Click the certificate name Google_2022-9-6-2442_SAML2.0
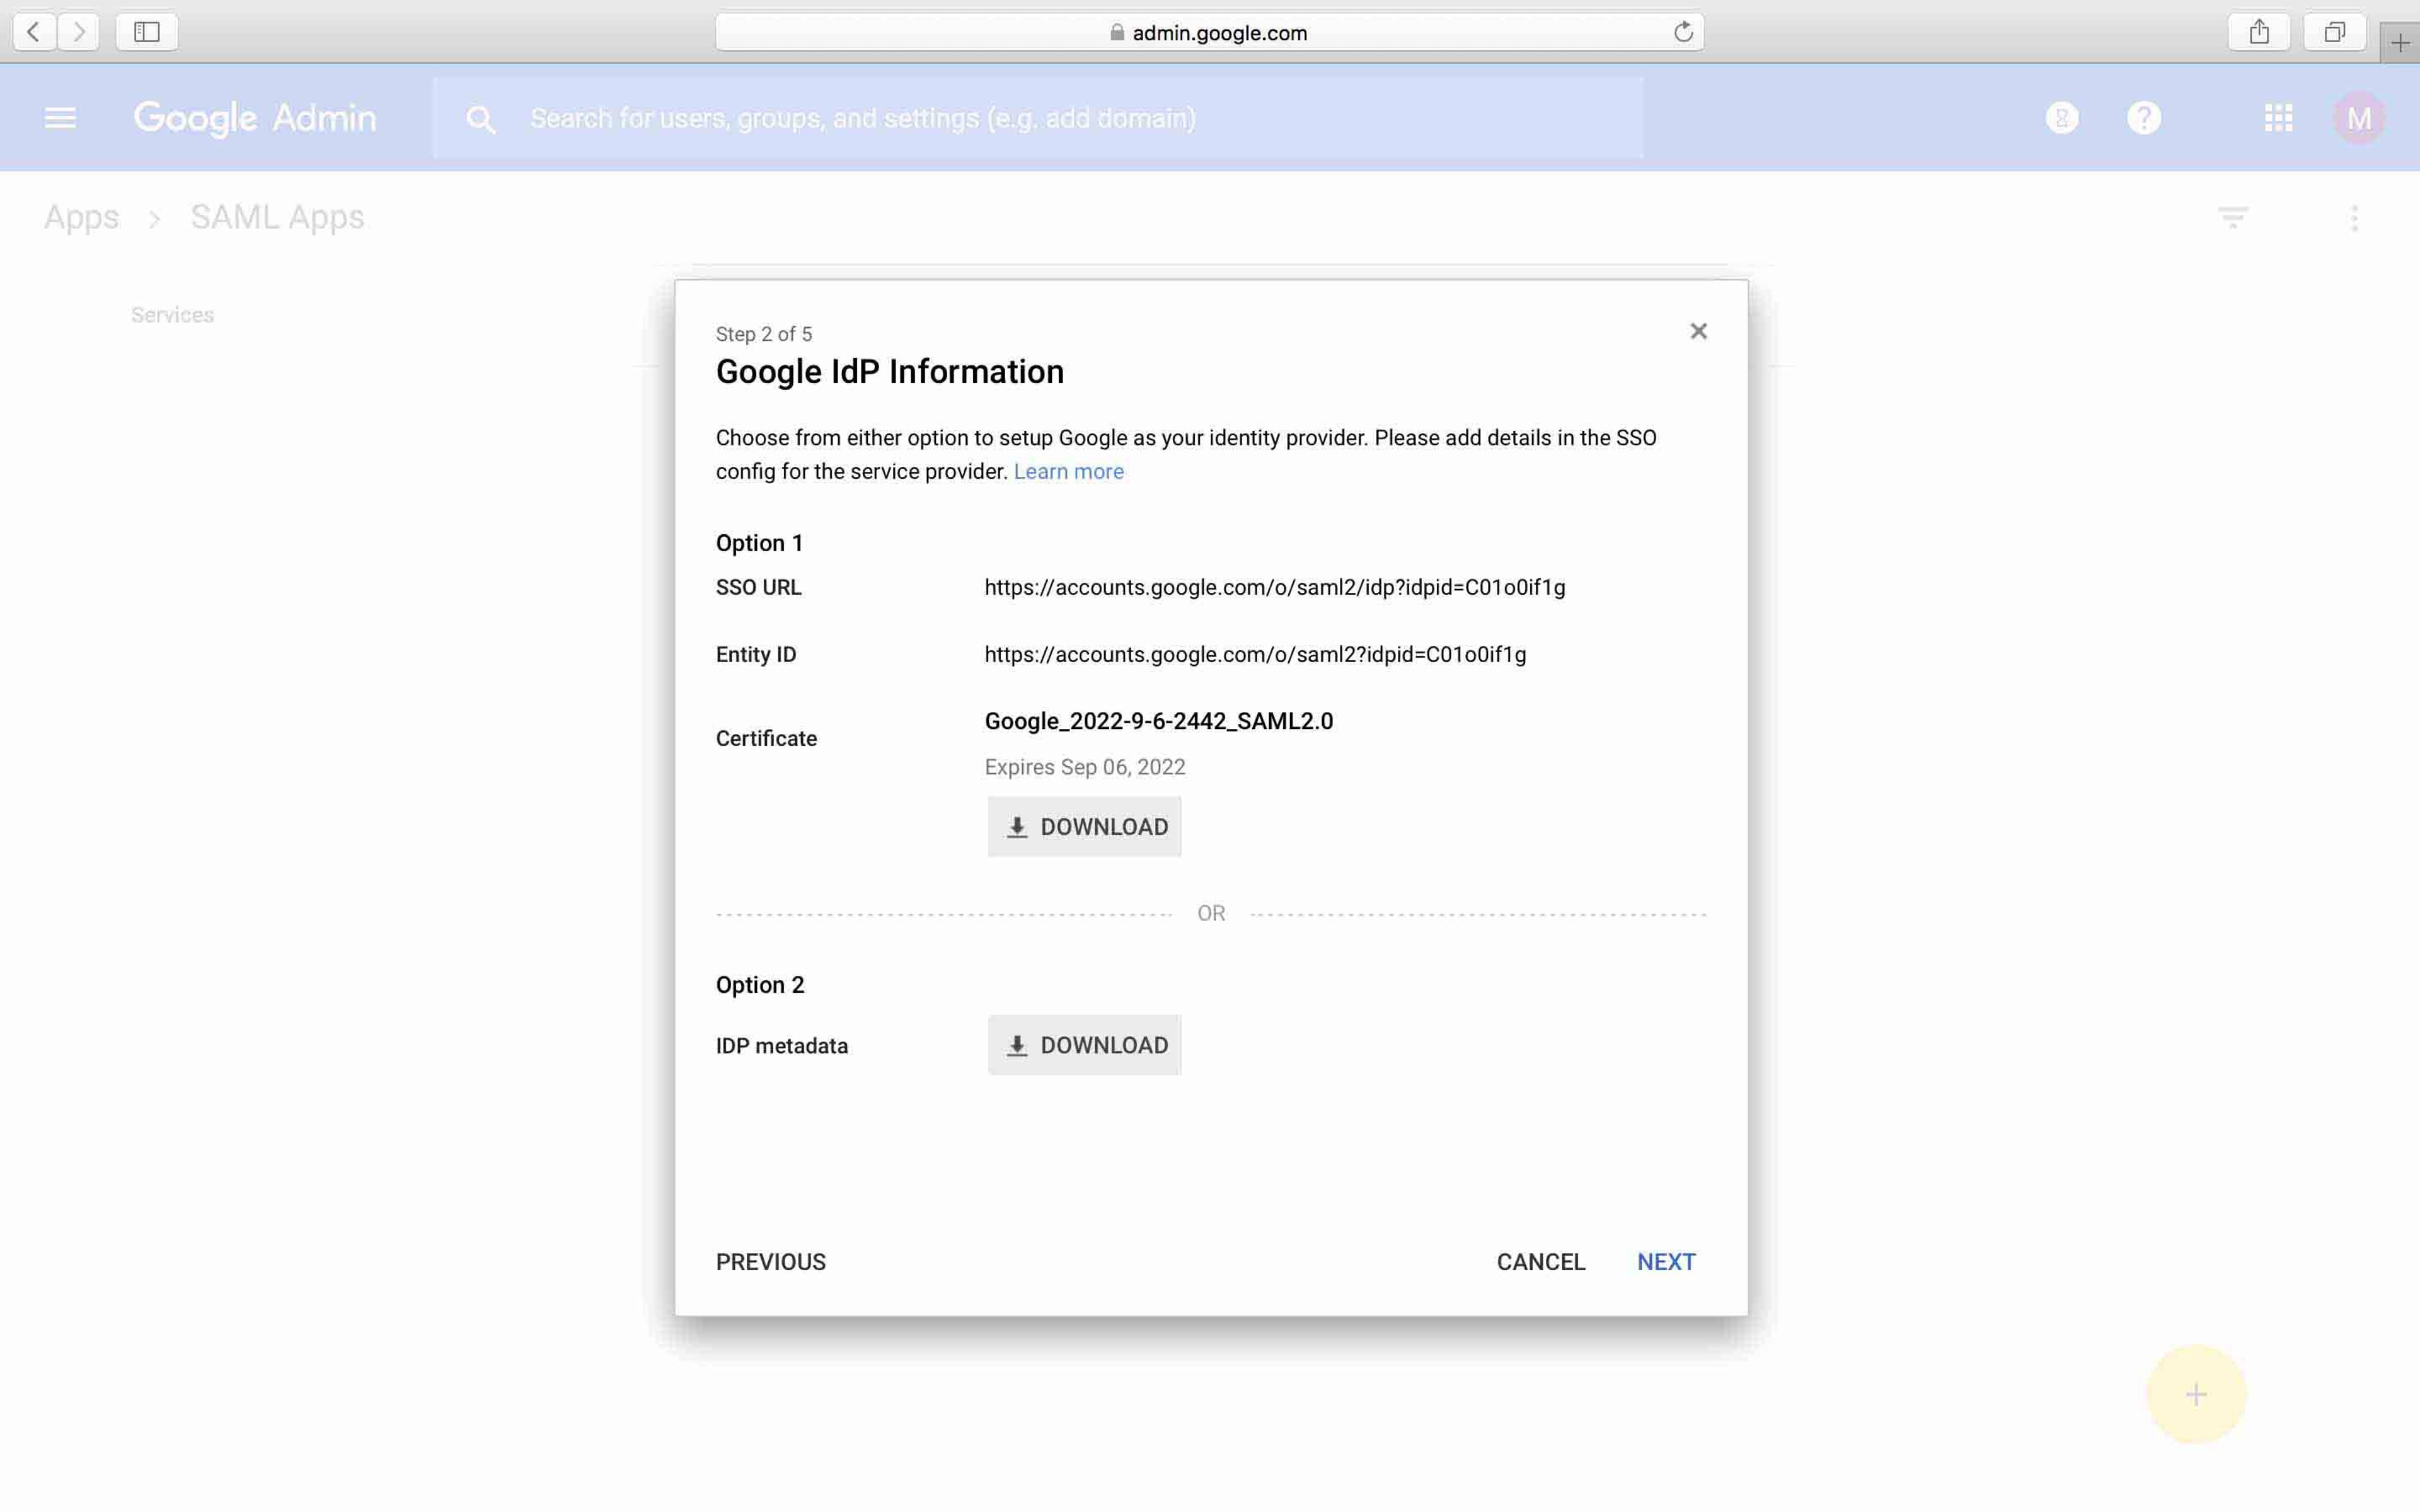Viewport: 2420px width, 1512px height. (1159, 721)
